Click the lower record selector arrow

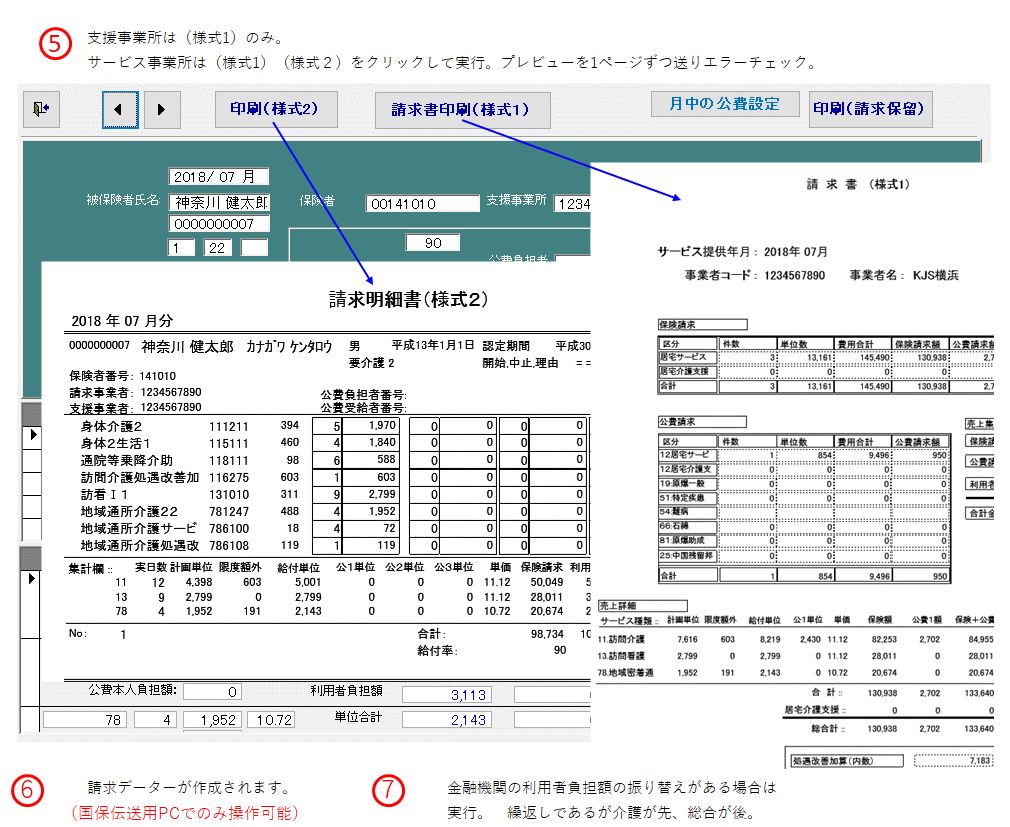(30, 578)
